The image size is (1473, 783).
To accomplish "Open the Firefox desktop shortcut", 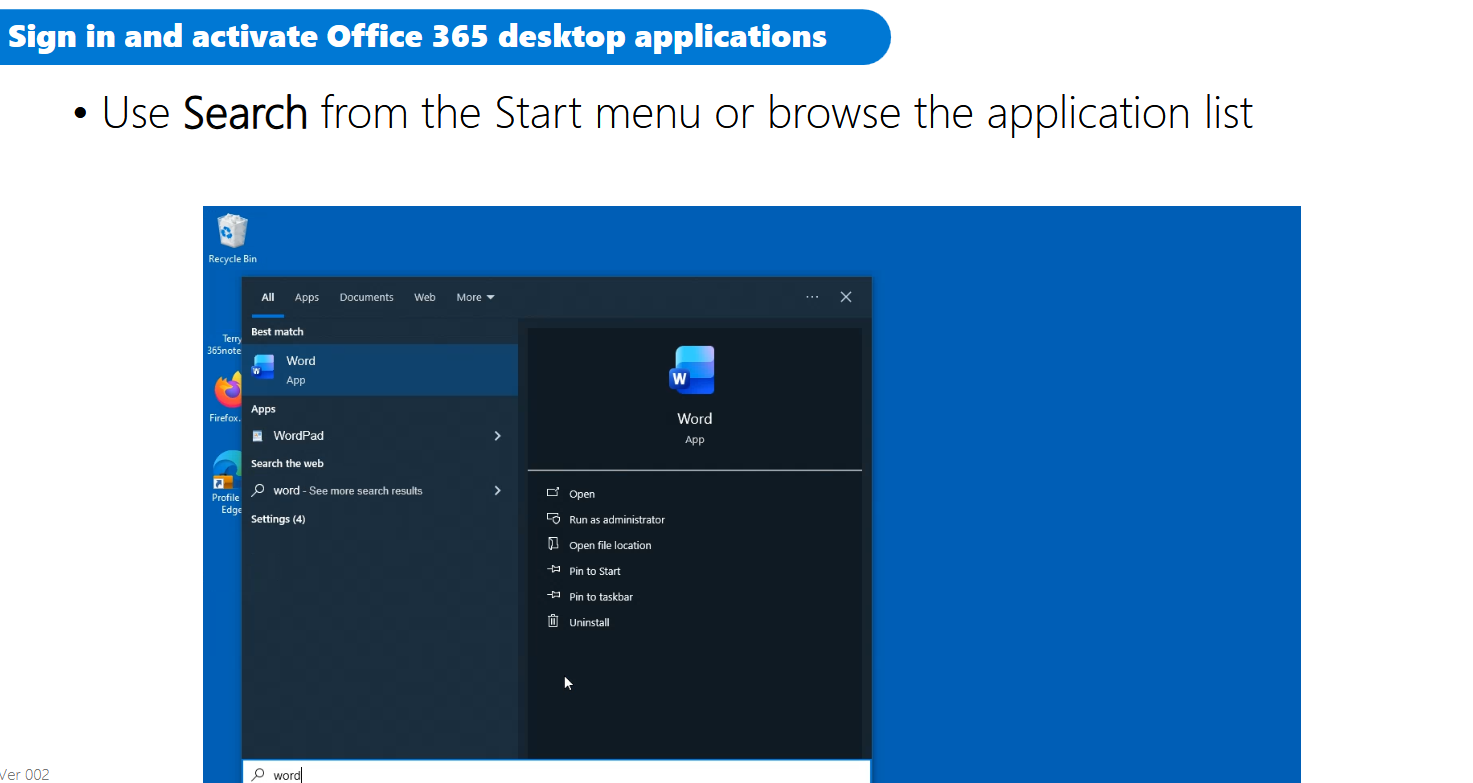I will click(228, 398).
